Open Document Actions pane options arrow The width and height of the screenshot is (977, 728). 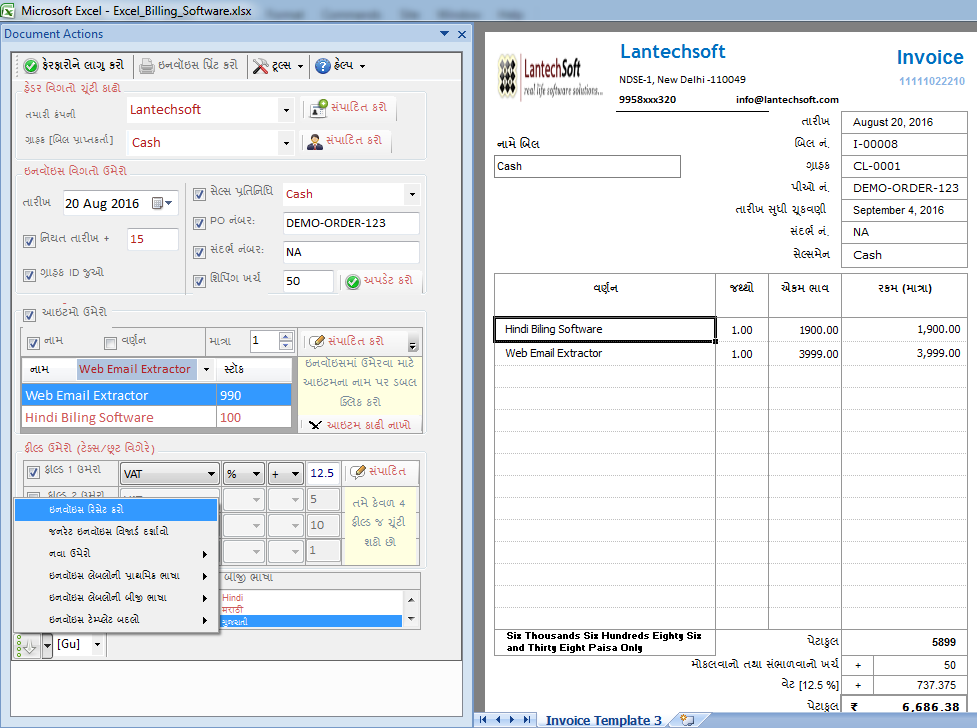[444, 34]
